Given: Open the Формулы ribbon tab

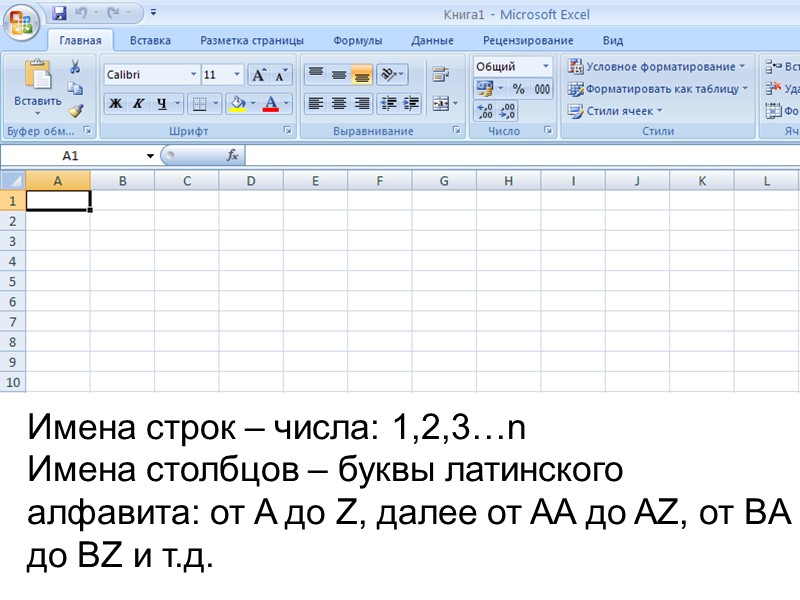Looking at the screenshot, I should (360, 40).
